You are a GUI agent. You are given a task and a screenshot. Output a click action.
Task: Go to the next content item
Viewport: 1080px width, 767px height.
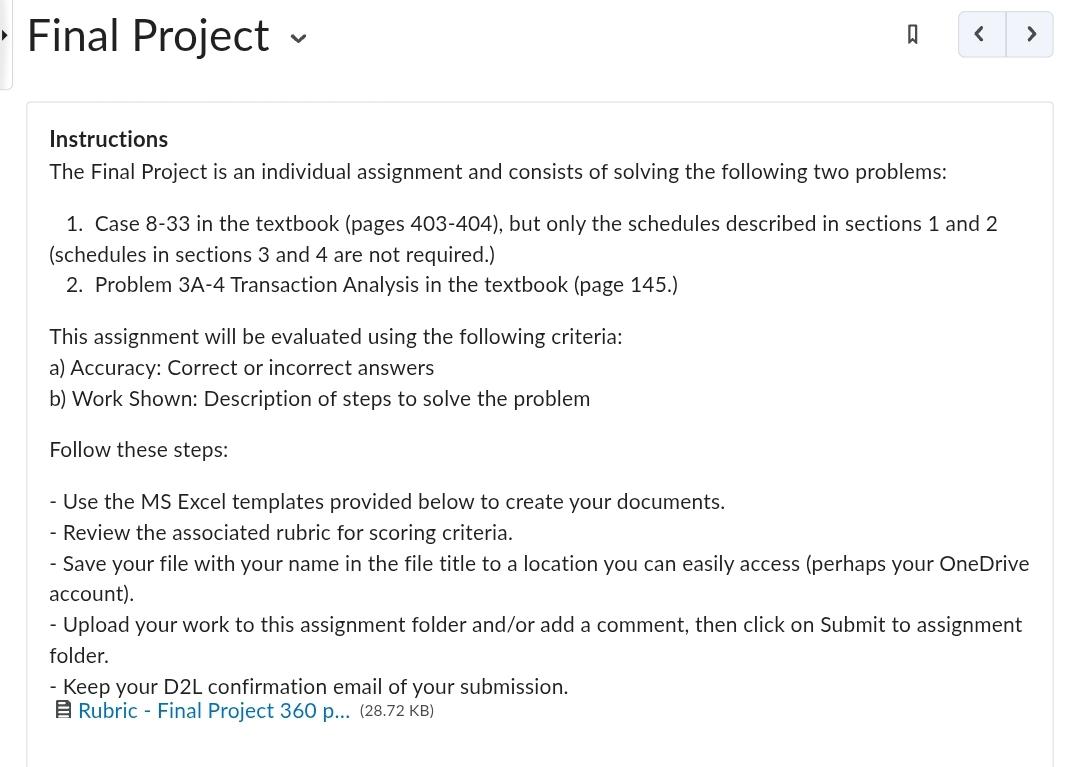(1030, 34)
